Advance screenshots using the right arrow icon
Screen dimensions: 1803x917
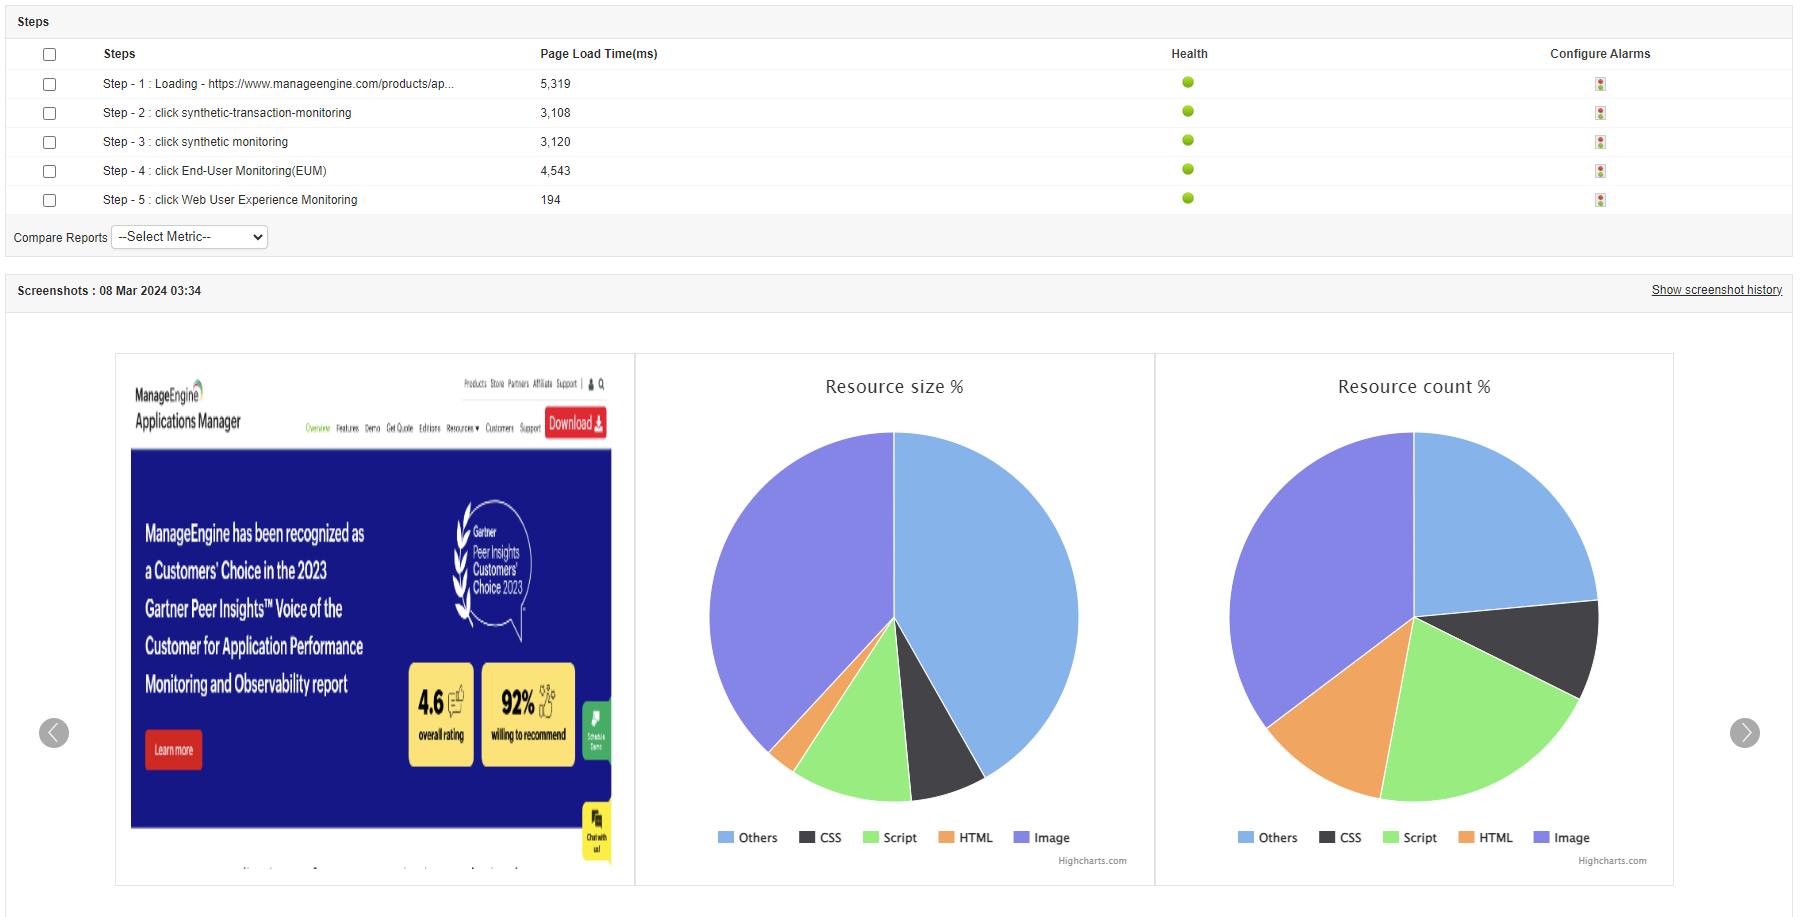tap(1745, 733)
